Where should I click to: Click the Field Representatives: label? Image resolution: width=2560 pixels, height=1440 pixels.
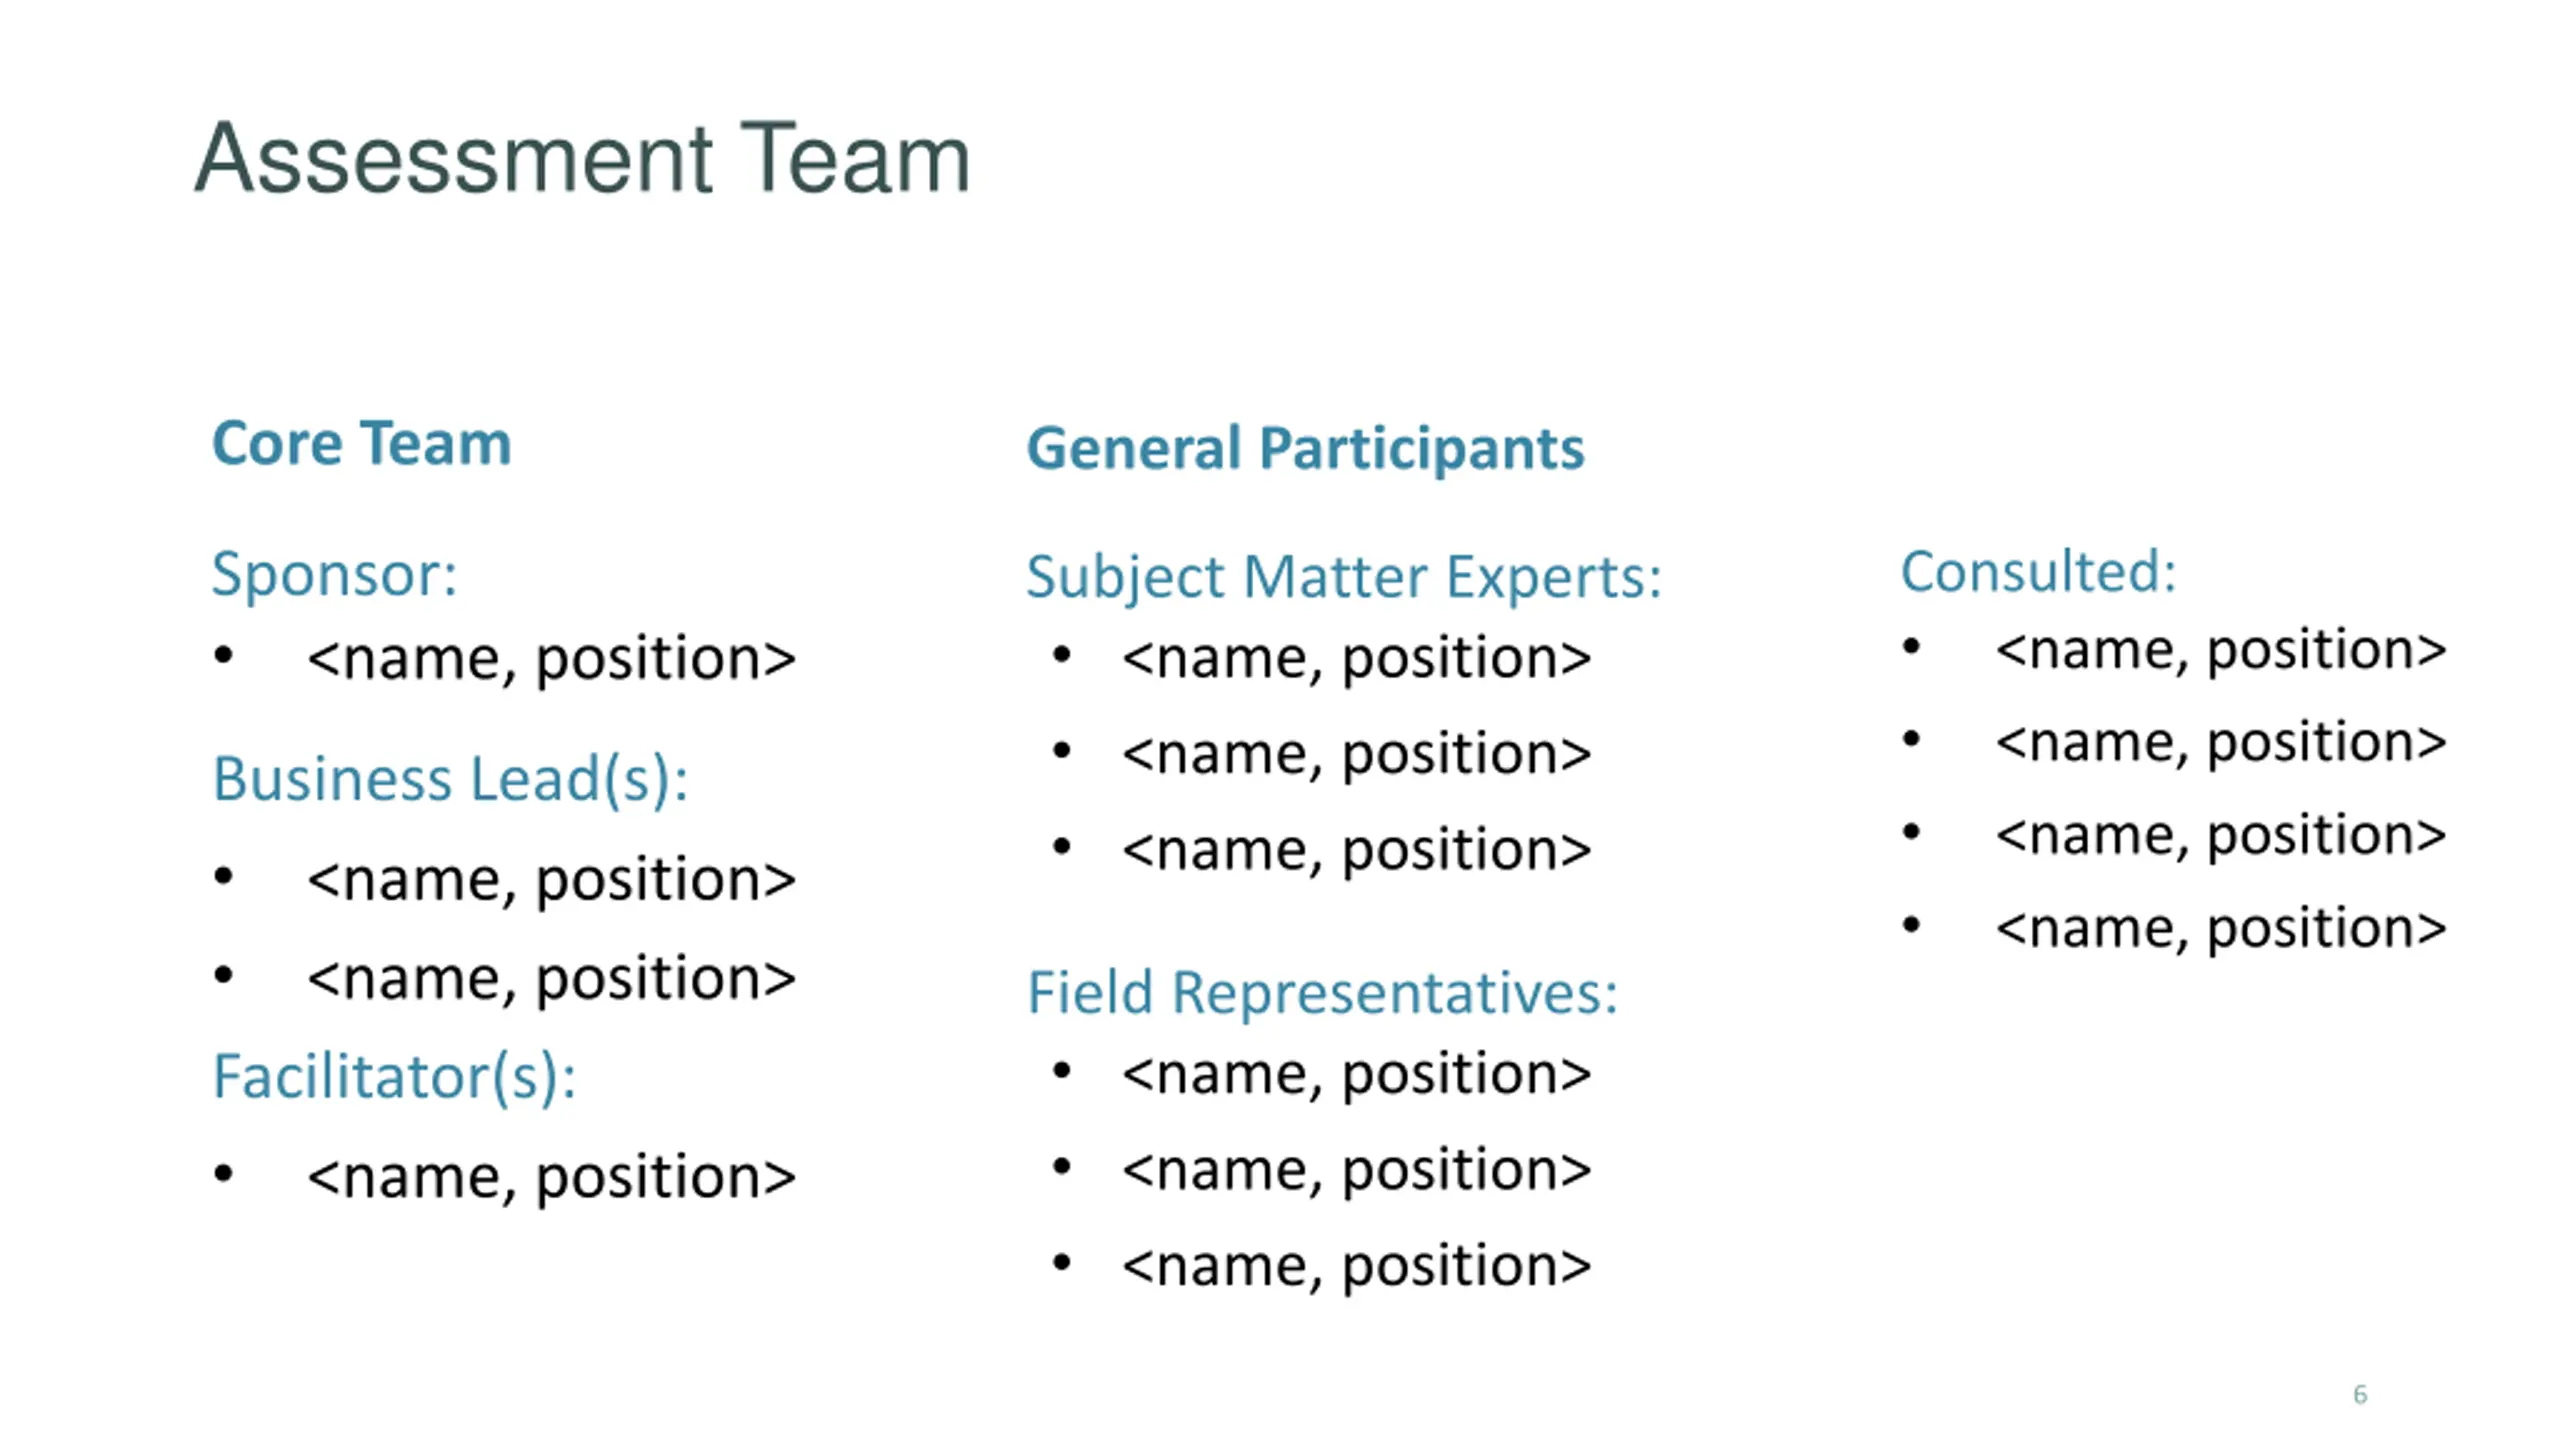click(x=1322, y=993)
